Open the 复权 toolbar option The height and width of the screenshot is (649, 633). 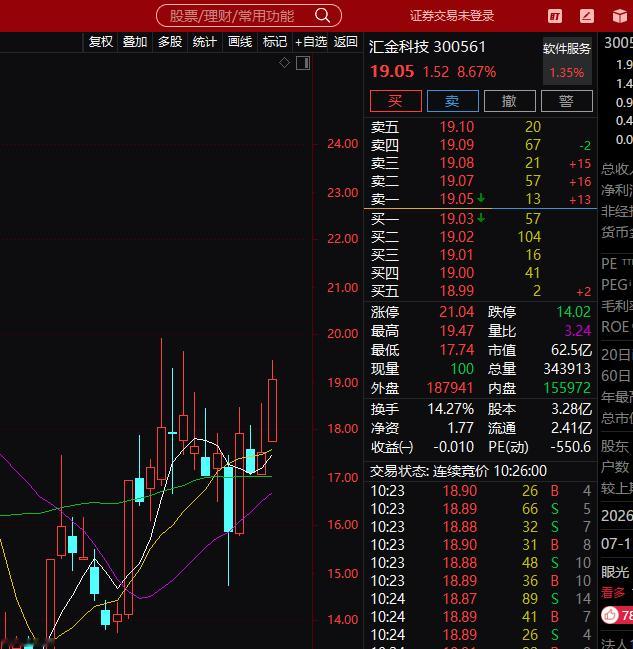coord(101,42)
